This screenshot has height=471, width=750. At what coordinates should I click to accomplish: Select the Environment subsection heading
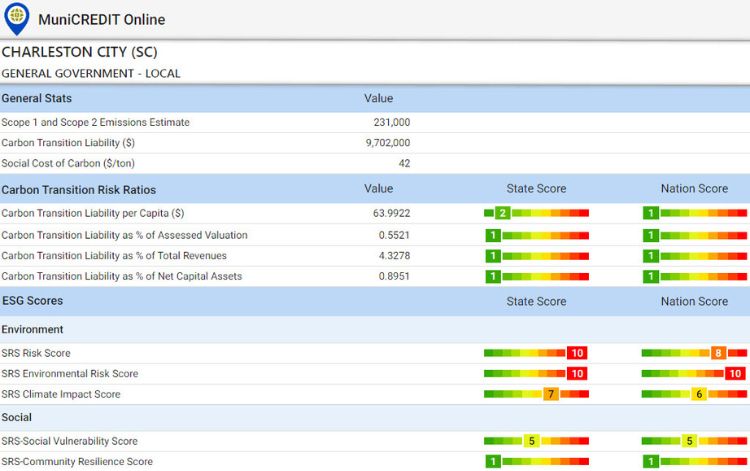click(x=32, y=330)
